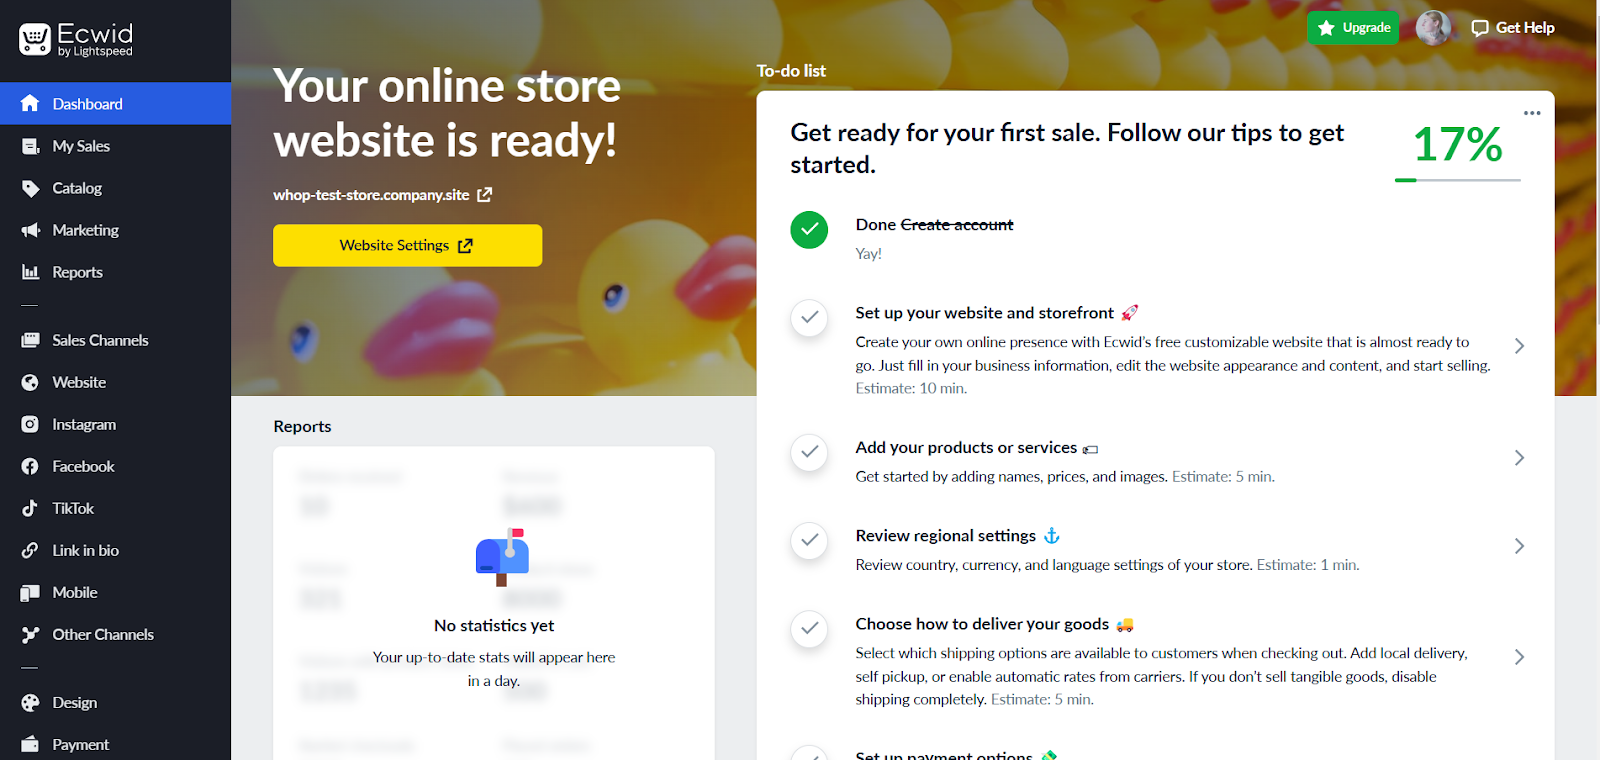Open the Instagram sales channel

[85, 424]
